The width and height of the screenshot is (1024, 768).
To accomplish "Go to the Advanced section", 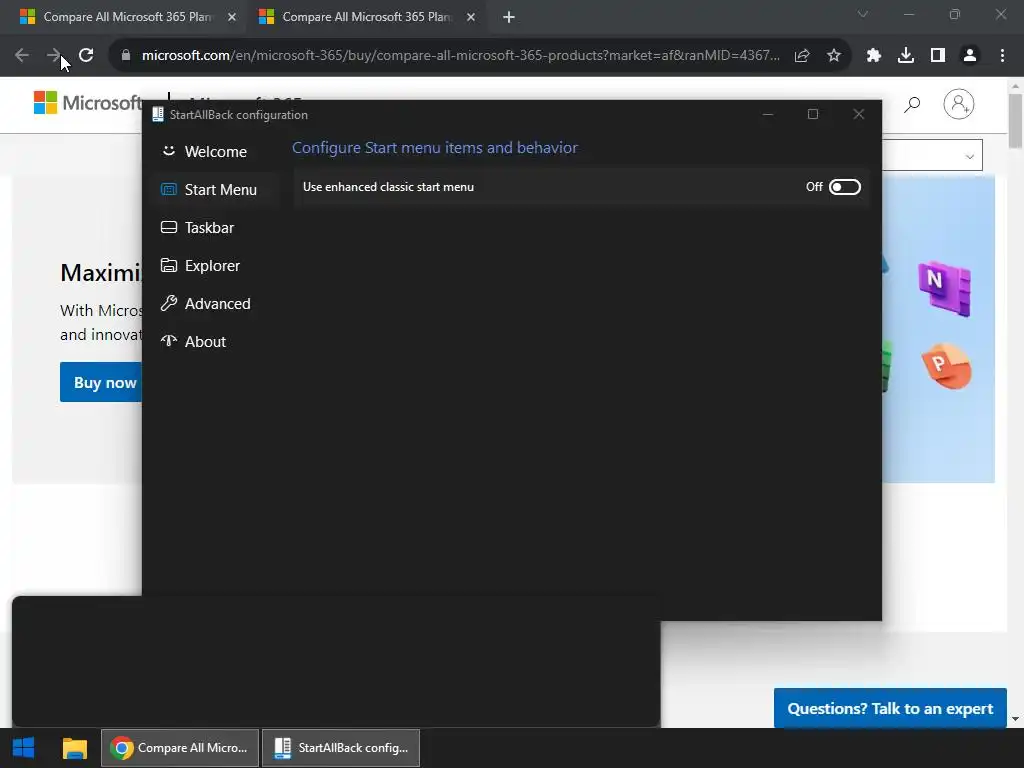I will click(214, 303).
